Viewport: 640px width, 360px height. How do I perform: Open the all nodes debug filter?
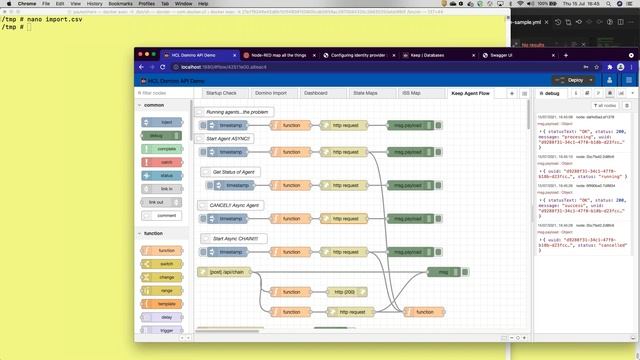pyautogui.click(x=605, y=106)
